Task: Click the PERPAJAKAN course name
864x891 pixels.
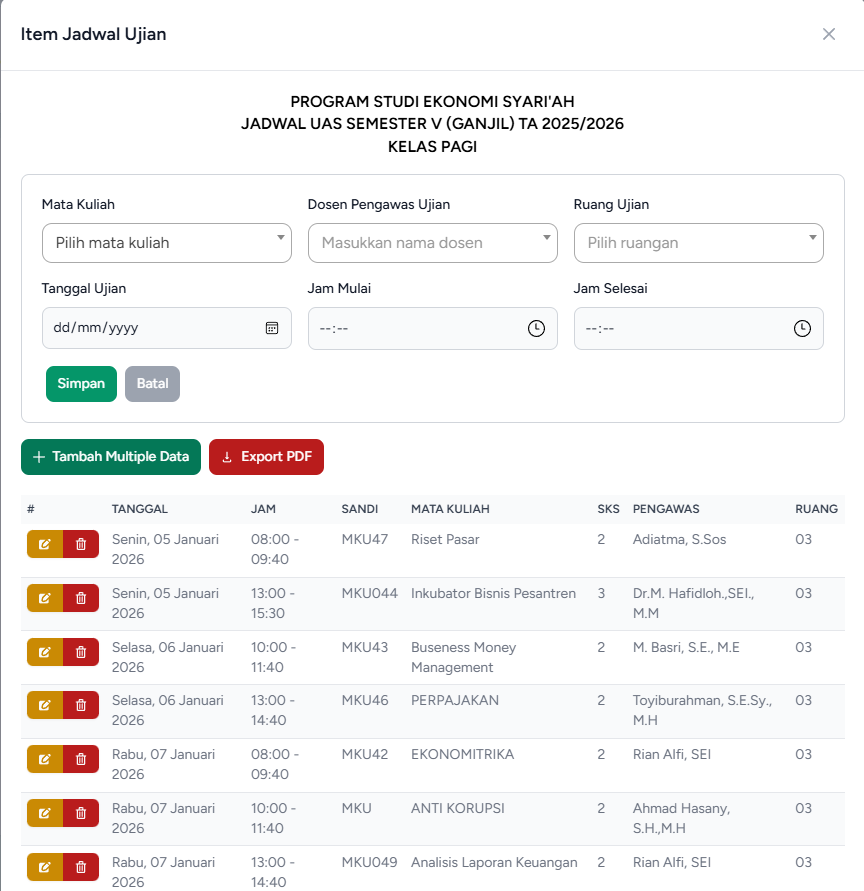Action: click(455, 700)
